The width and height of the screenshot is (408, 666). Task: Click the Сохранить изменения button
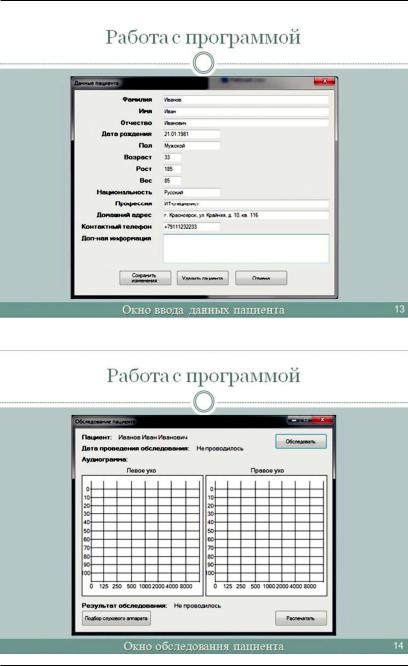pos(145,278)
